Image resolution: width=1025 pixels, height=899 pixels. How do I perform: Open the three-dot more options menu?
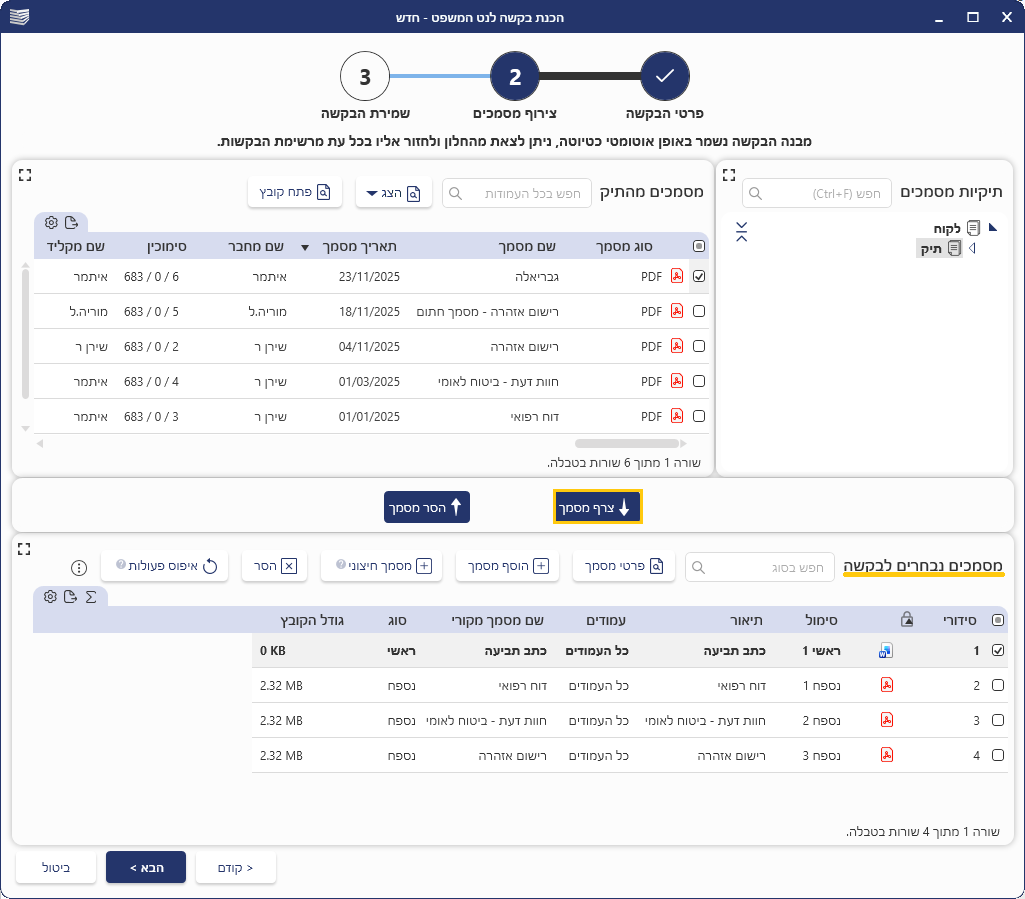click(x=79, y=567)
